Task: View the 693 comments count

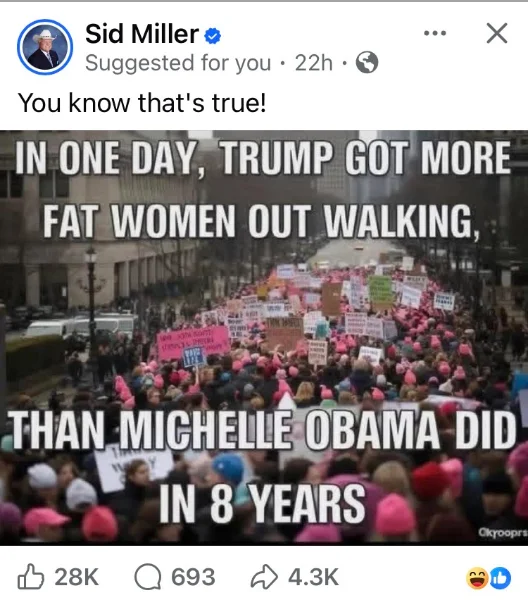Action: pos(193,577)
